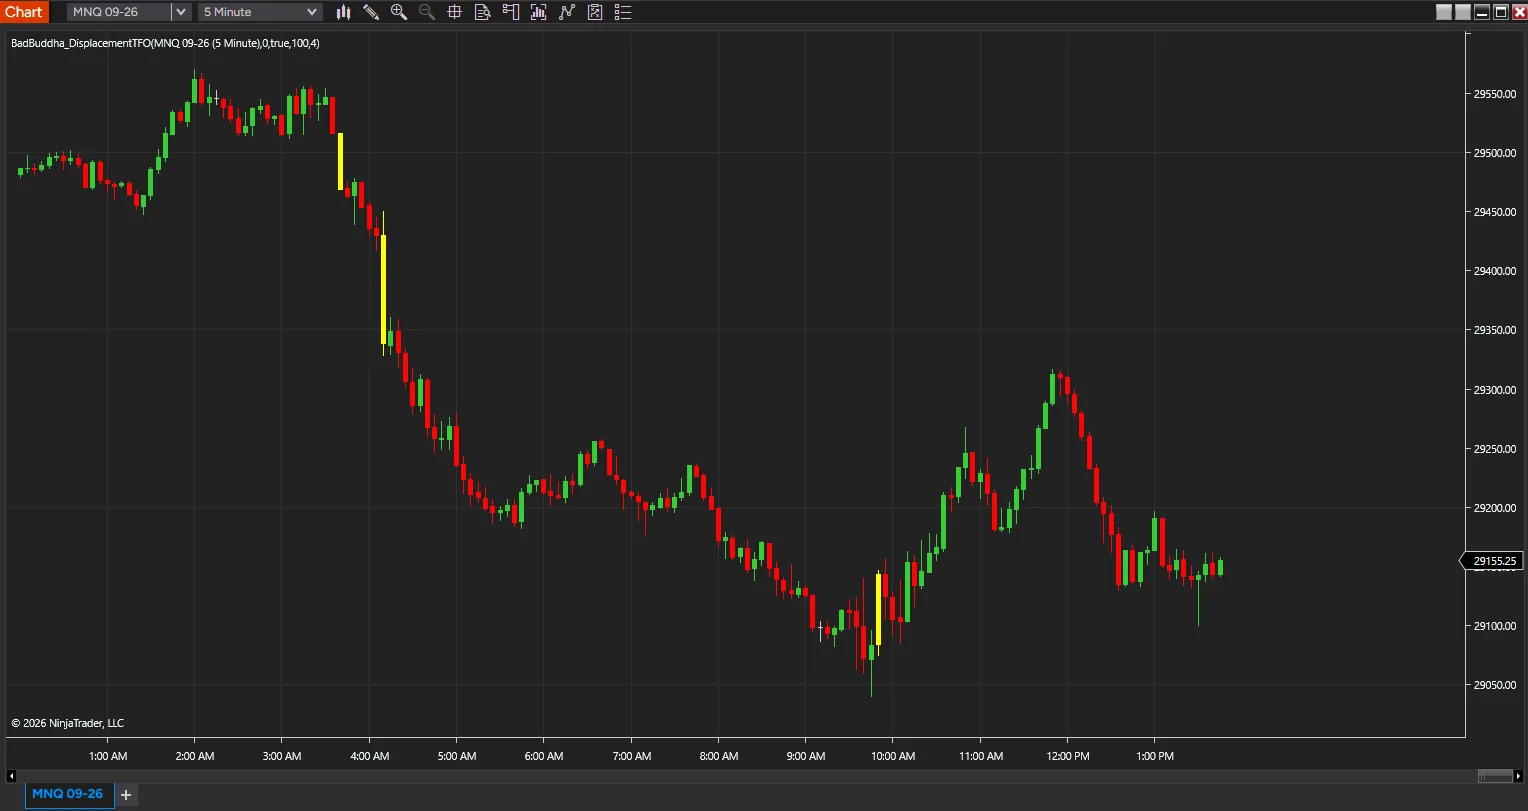The image size is (1528, 811).
Task: Click the 29250.00 price axis label
Action: (x=1494, y=449)
